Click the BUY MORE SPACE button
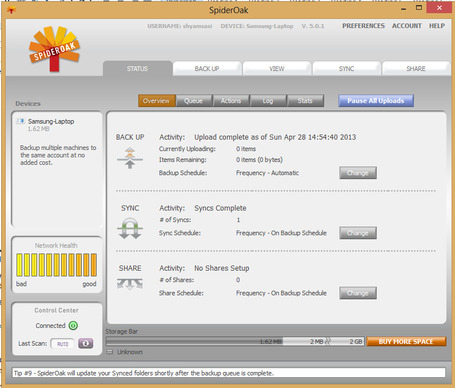The width and height of the screenshot is (455, 388). 406,341
